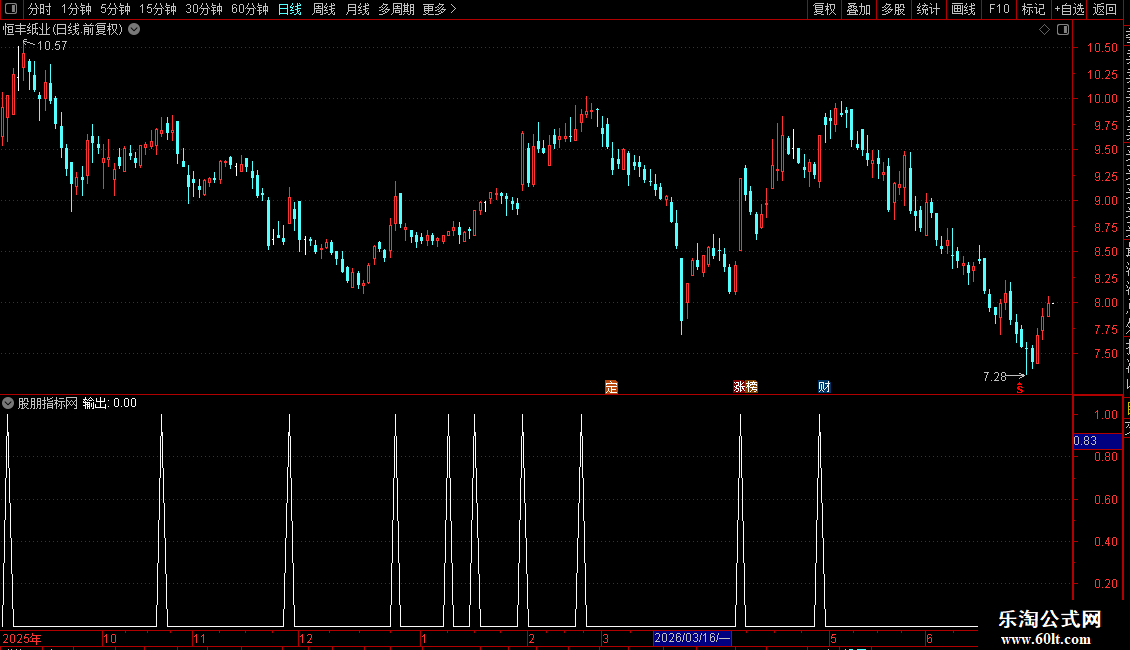
Task: Switch to 分时 intraday view
Action: [40, 9]
